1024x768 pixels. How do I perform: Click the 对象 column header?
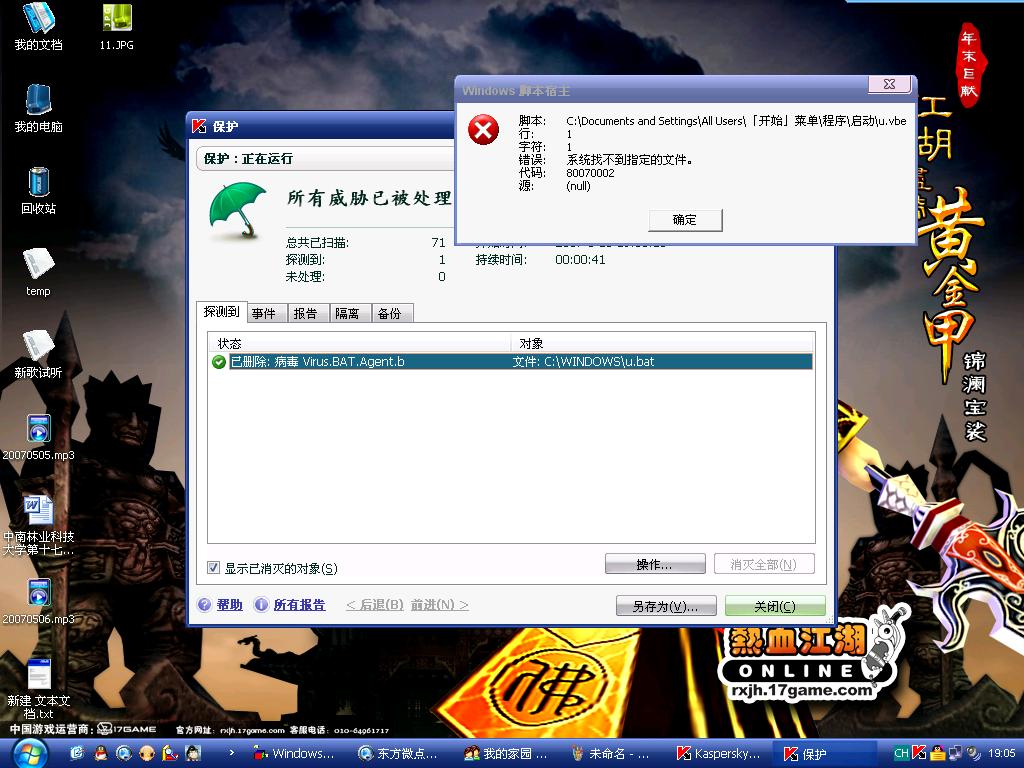click(662, 344)
